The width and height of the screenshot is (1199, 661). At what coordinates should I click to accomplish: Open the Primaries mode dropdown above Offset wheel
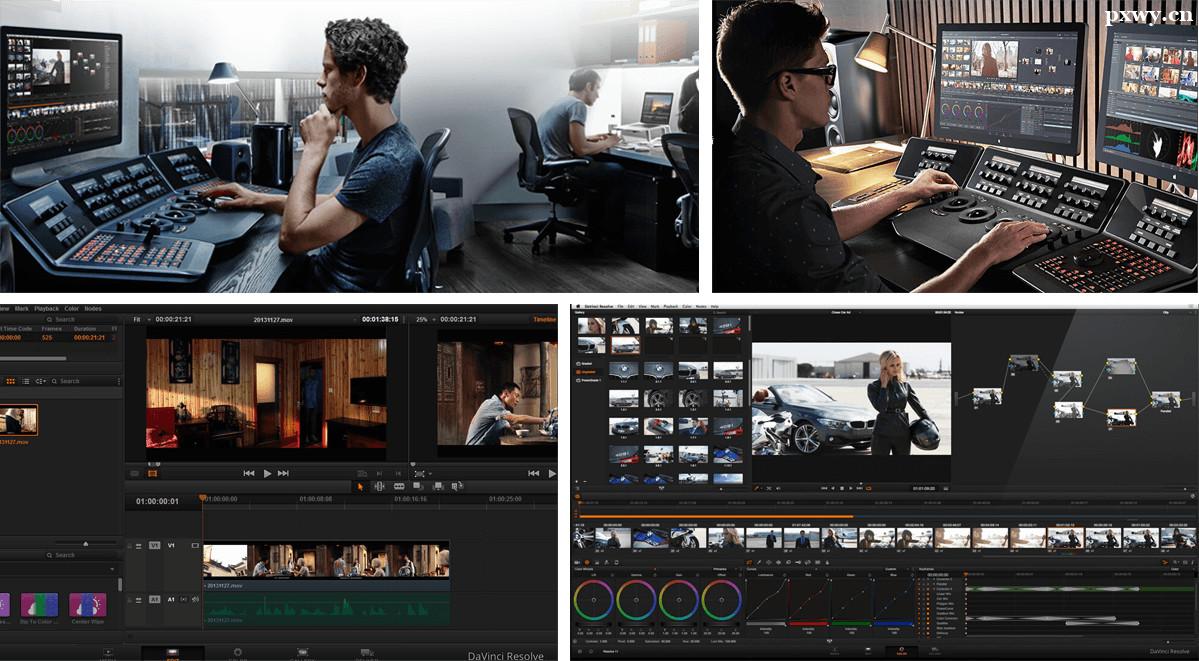click(x=726, y=570)
